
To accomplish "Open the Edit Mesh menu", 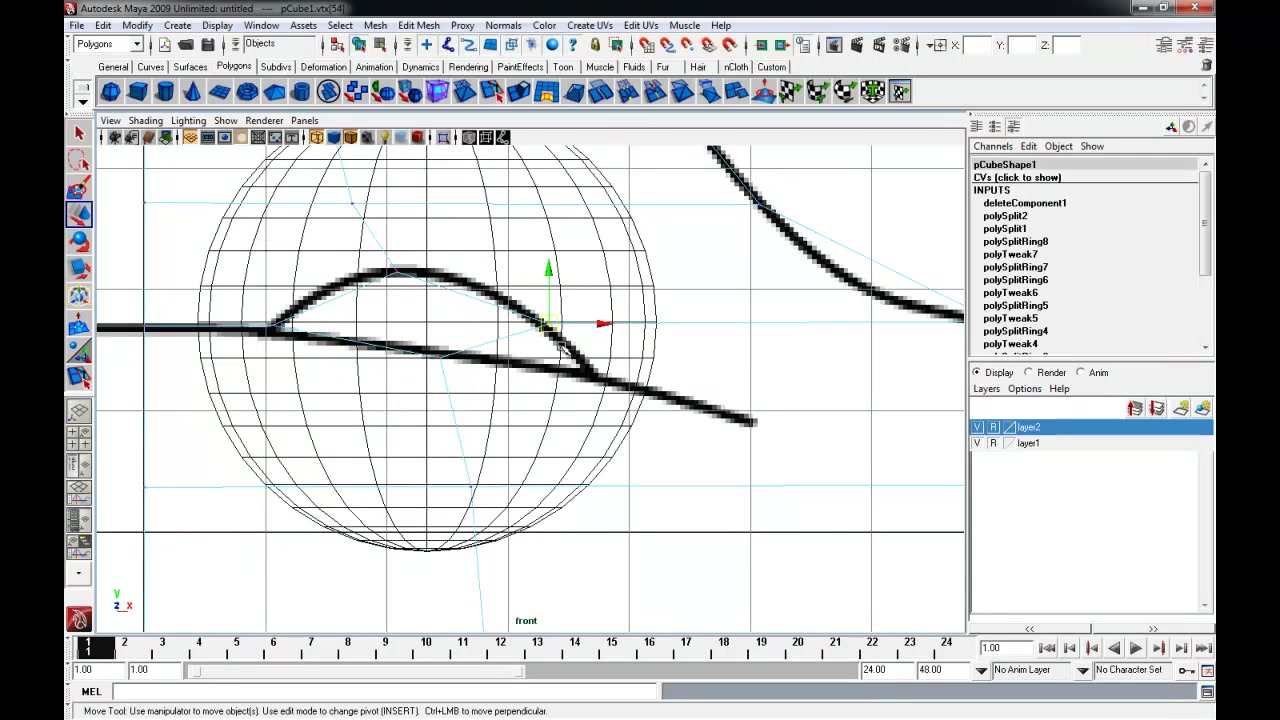I will click(418, 25).
